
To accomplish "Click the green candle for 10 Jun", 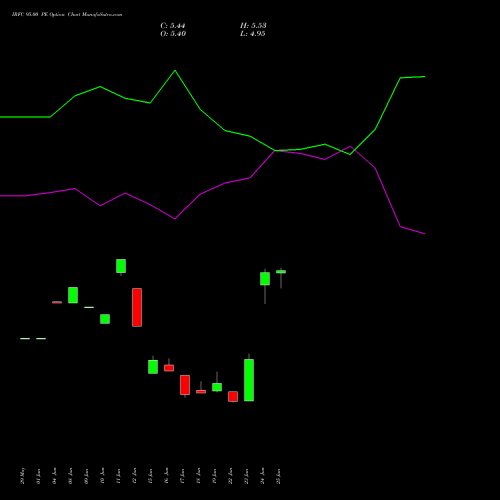I will click(x=105, y=319).
